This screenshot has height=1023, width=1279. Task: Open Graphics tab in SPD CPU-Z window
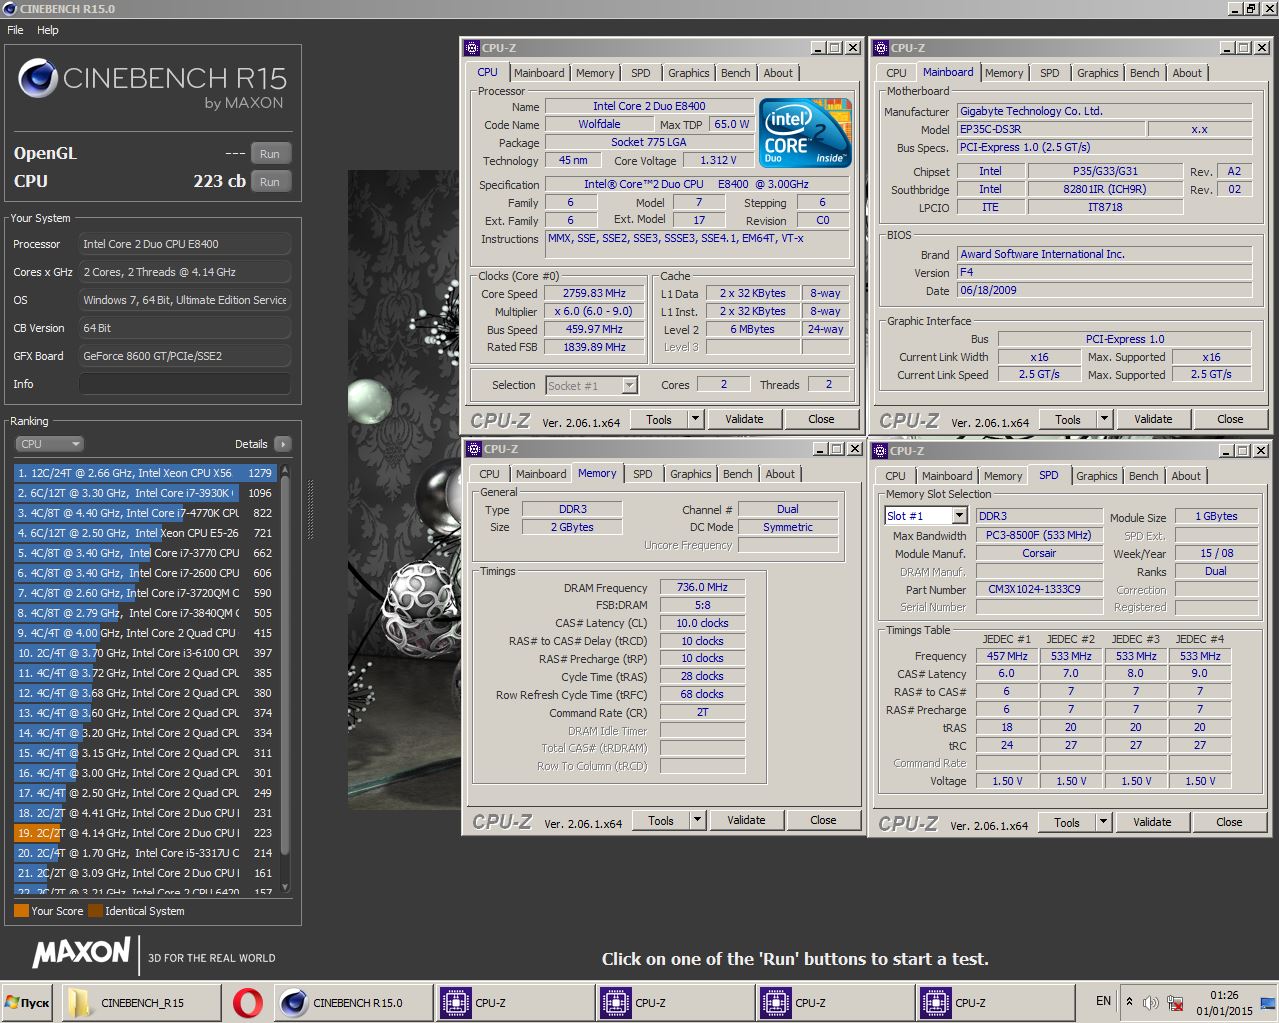pyautogui.click(x=1097, y=476)
